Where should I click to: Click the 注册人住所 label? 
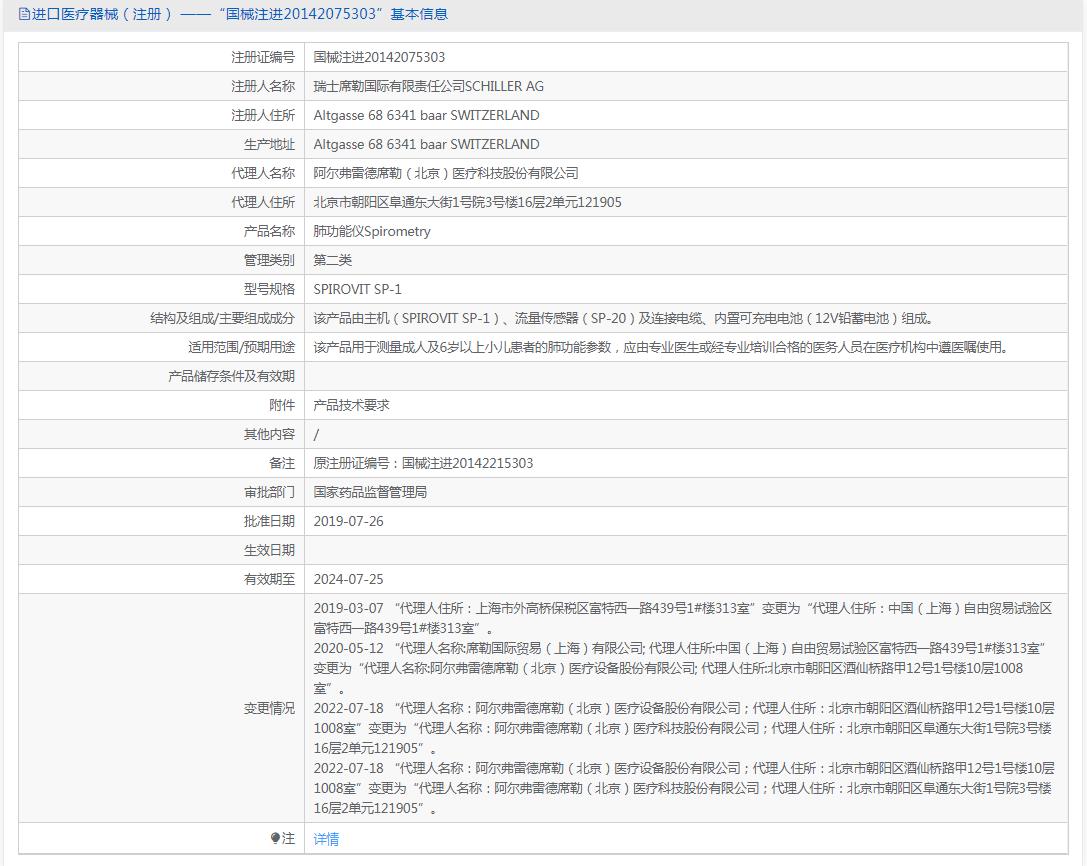263,115
